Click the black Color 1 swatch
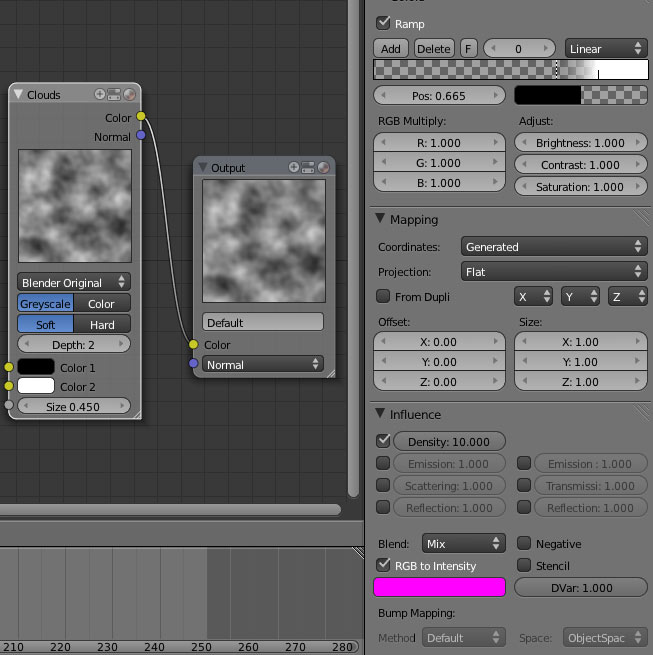Viewport: 653px width, 655px height. [x=36, y=367]
